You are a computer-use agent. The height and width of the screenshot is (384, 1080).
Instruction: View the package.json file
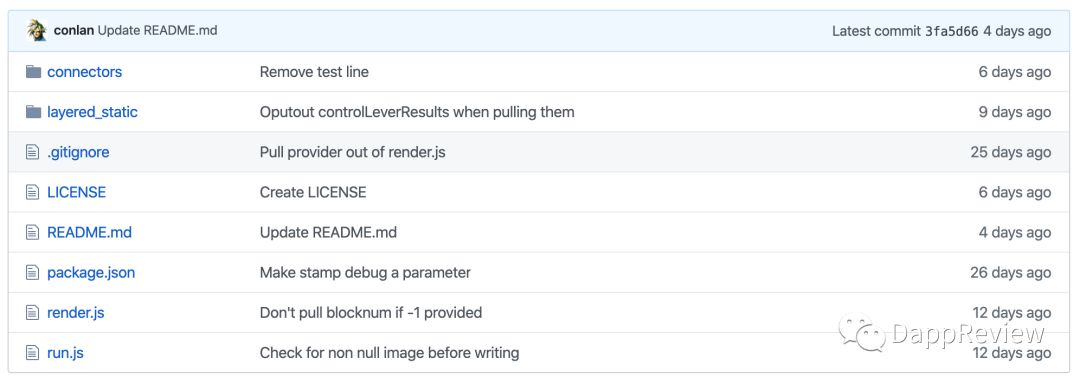(x=91, y=273)
